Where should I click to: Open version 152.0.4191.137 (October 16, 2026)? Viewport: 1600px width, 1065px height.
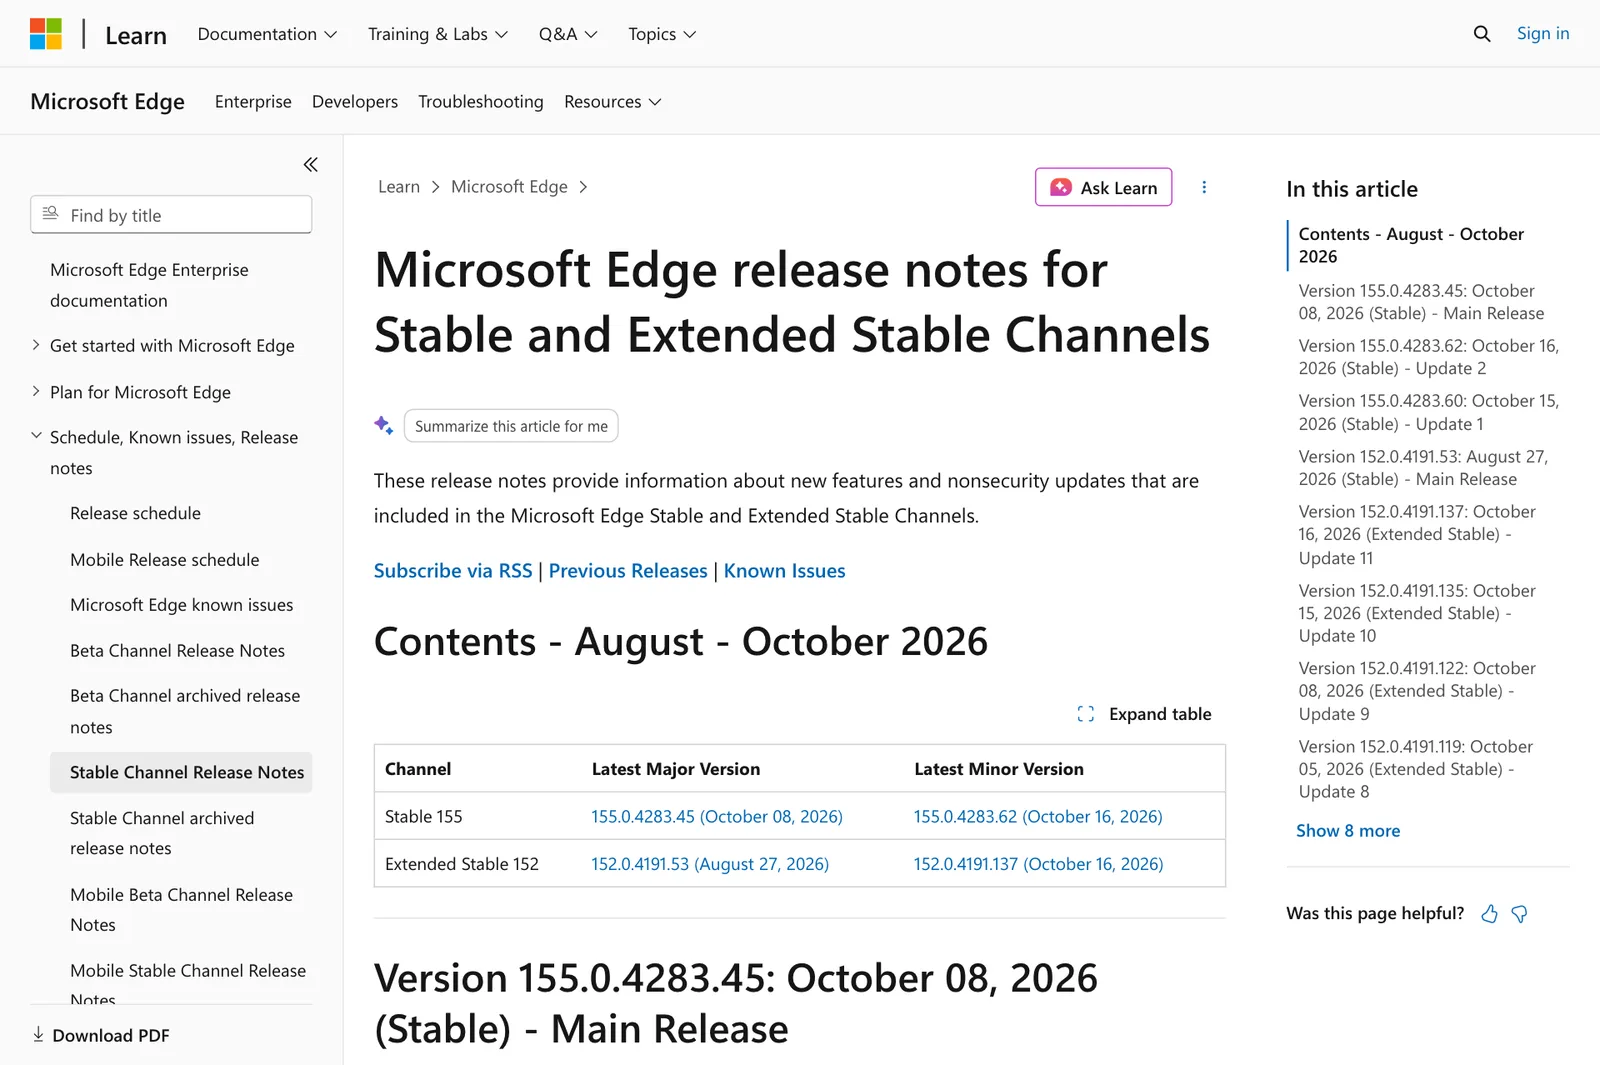[x=1039, y=864]
